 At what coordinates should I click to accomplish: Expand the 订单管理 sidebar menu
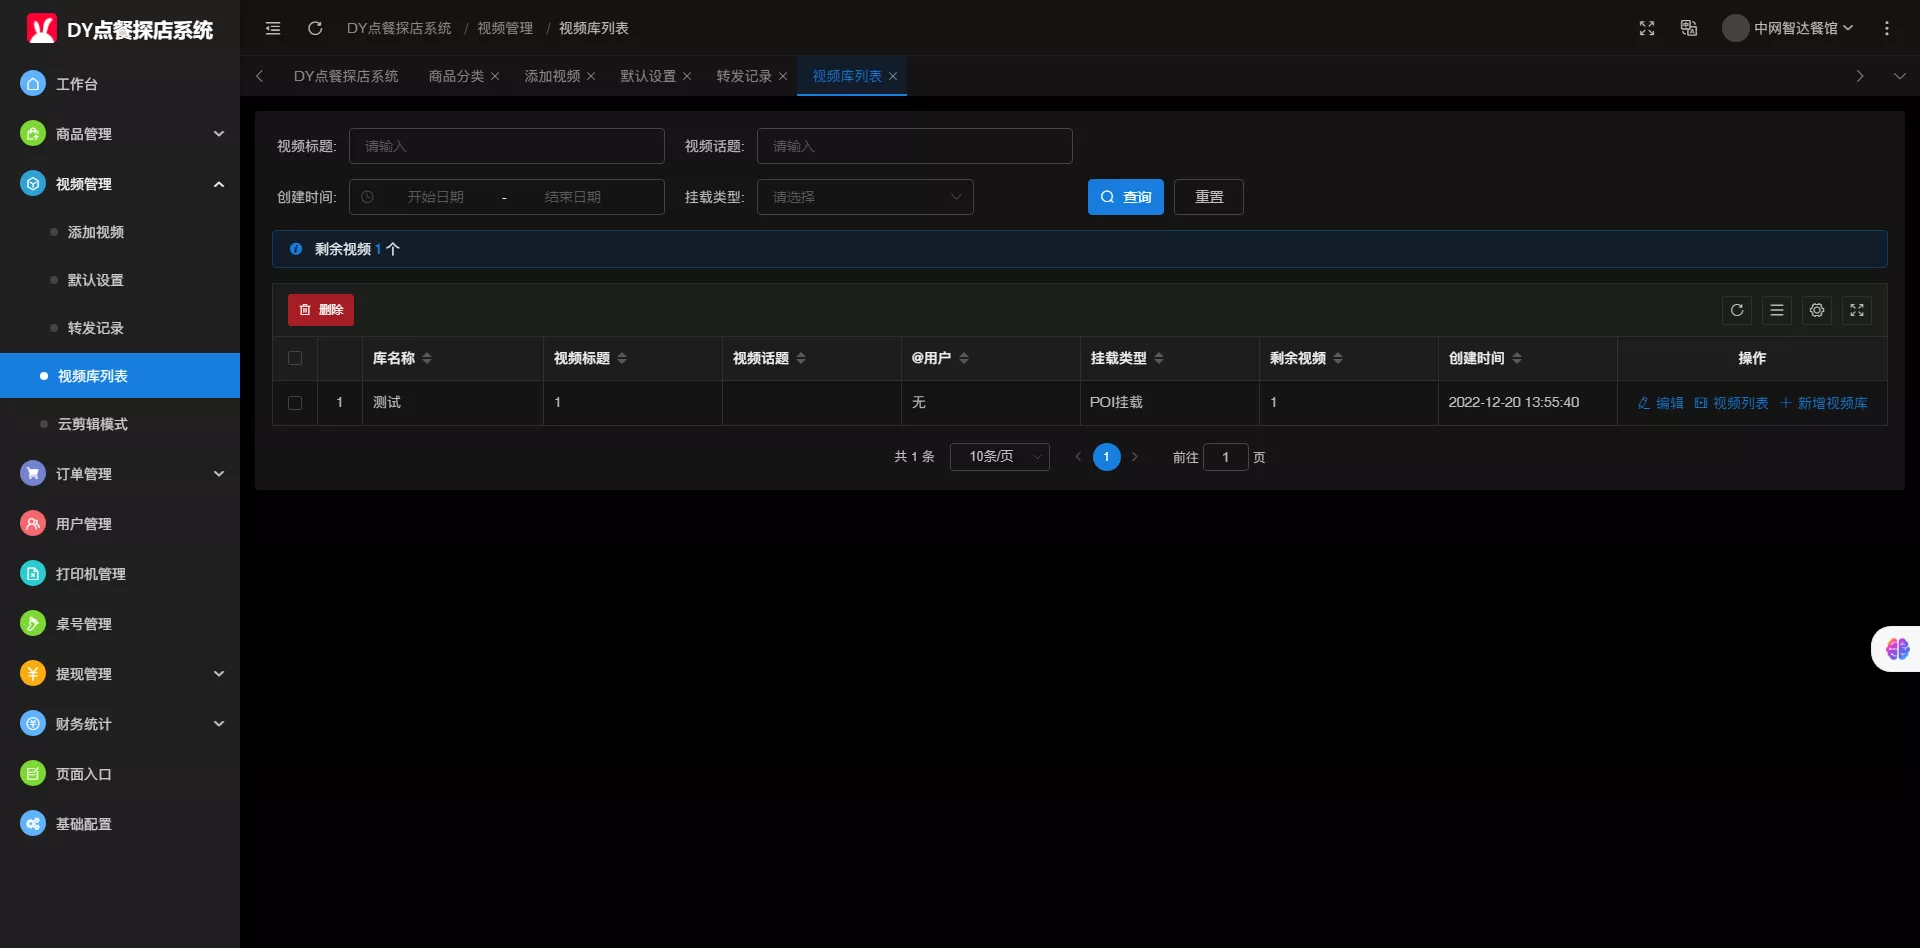click(x=120, y=474)
